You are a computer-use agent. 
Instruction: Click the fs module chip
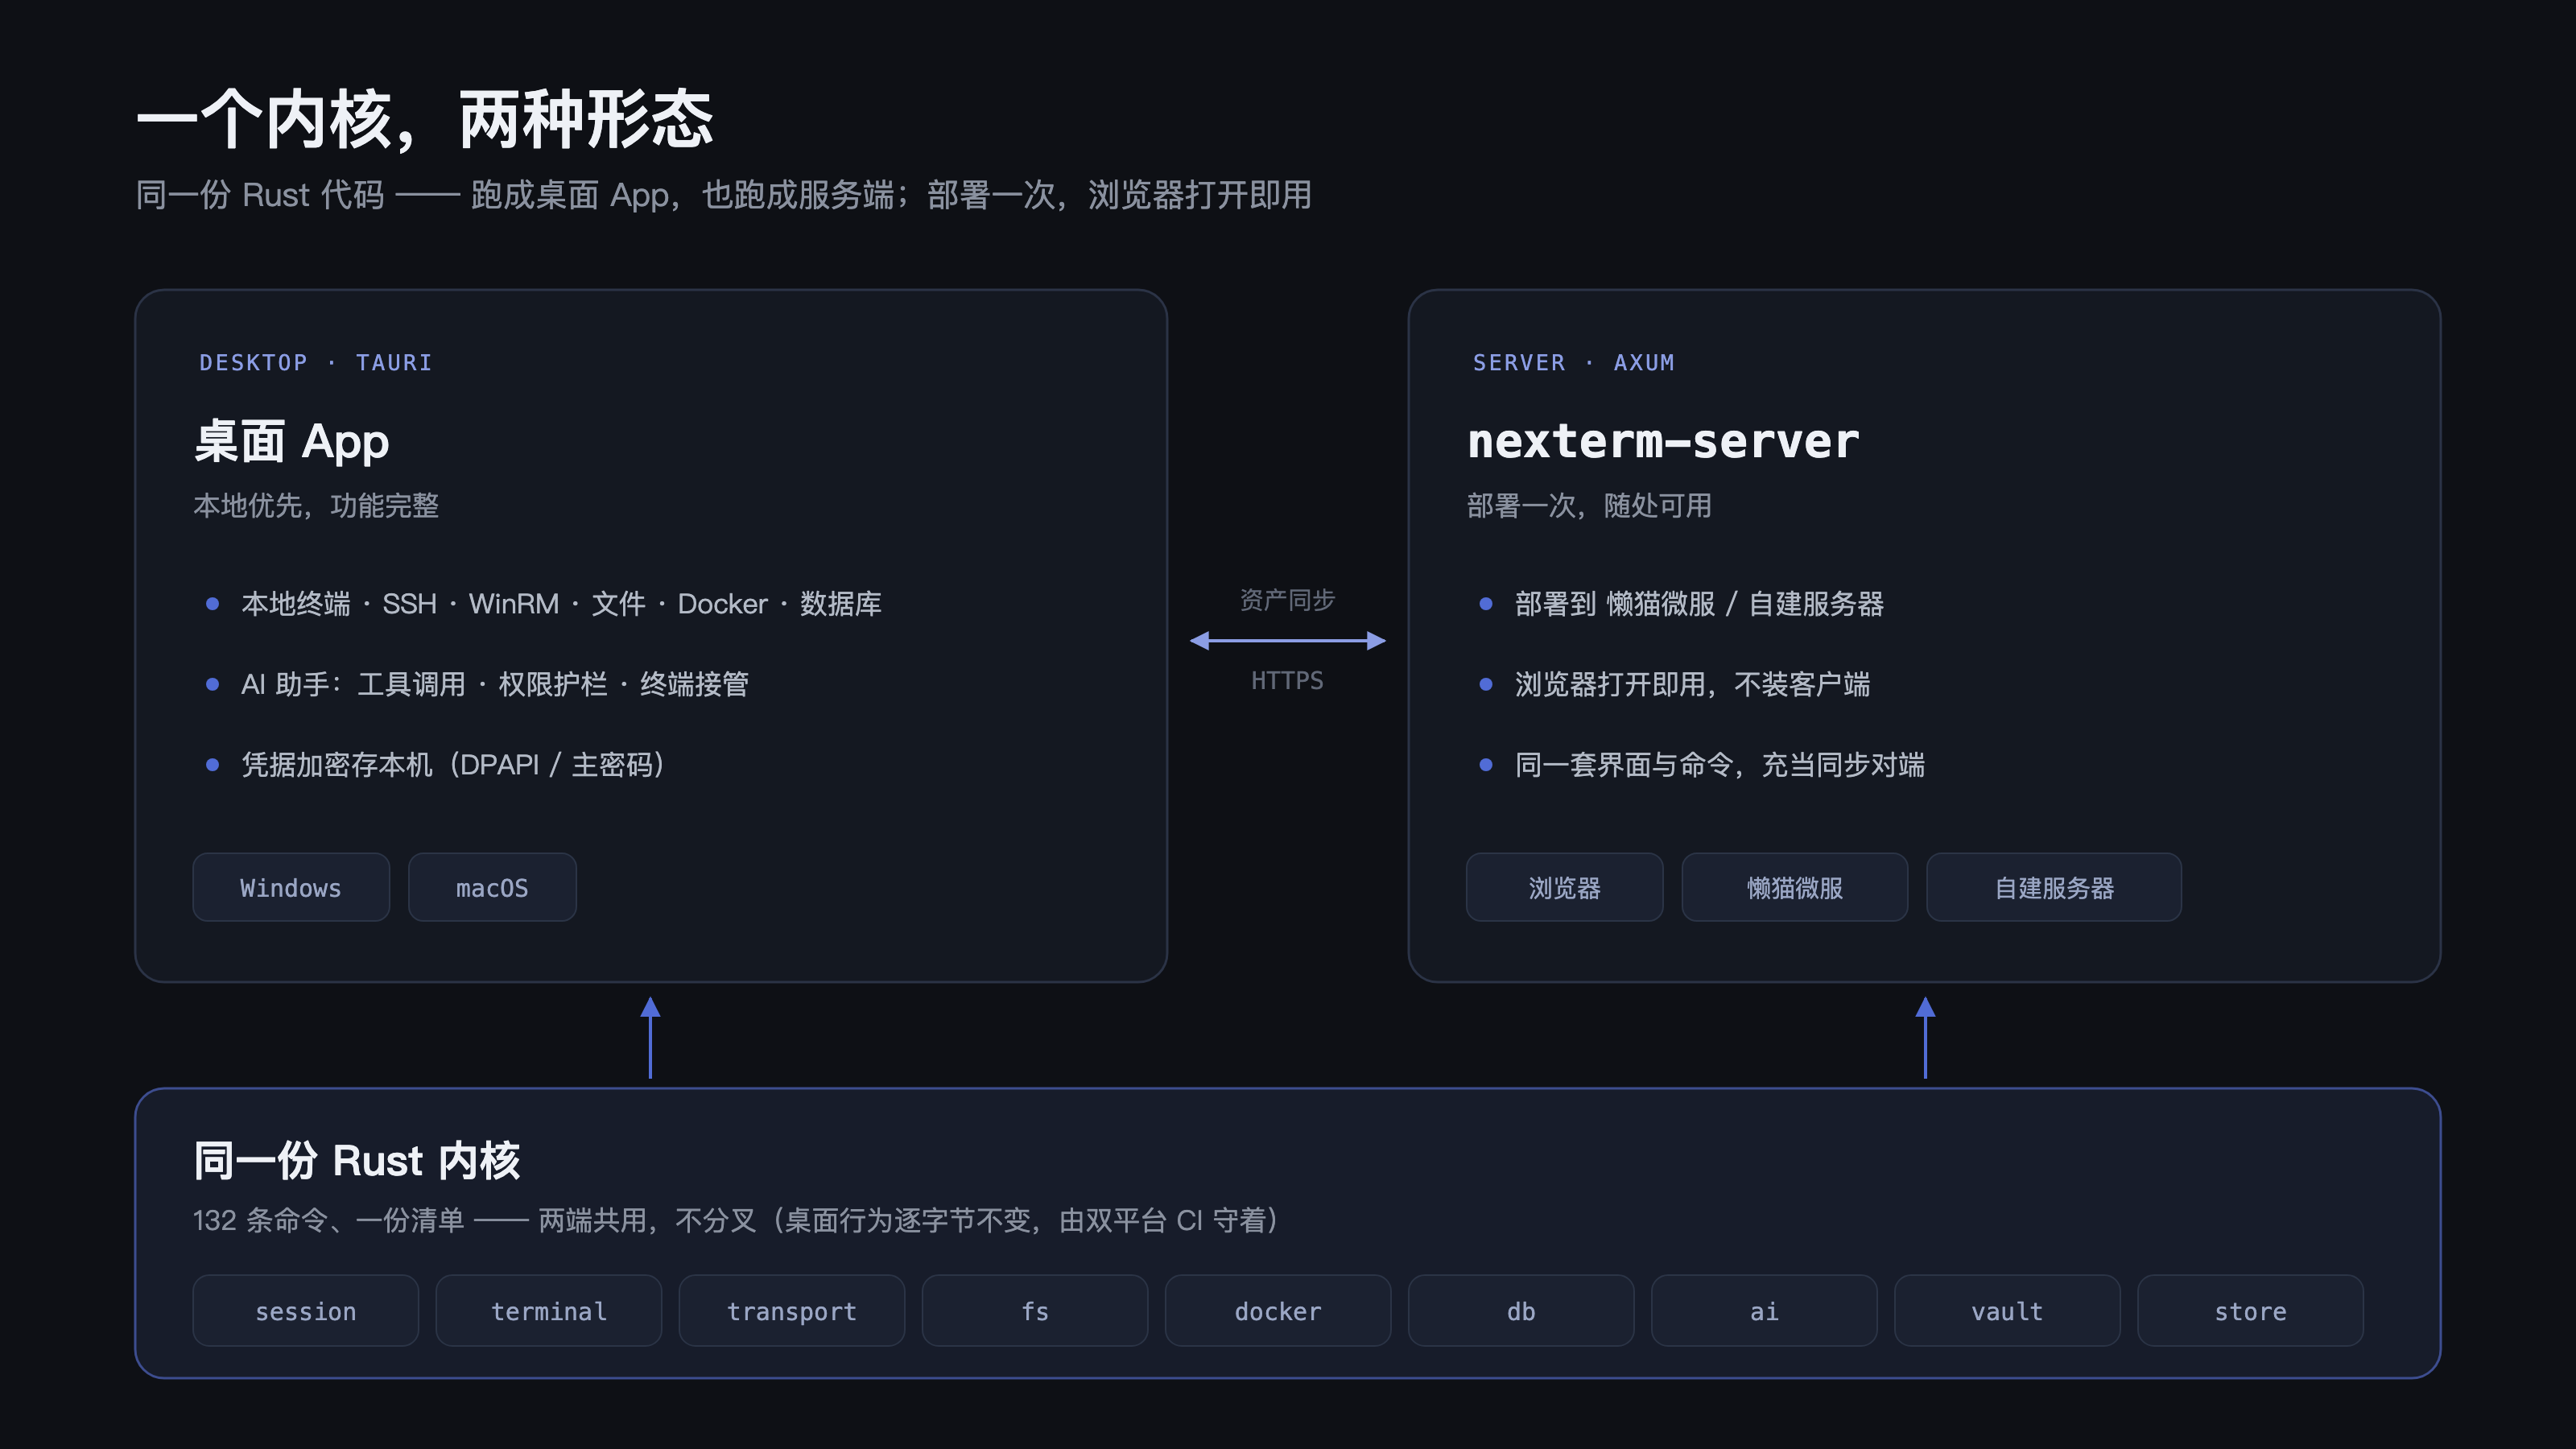click(x=1034, y=1311)
